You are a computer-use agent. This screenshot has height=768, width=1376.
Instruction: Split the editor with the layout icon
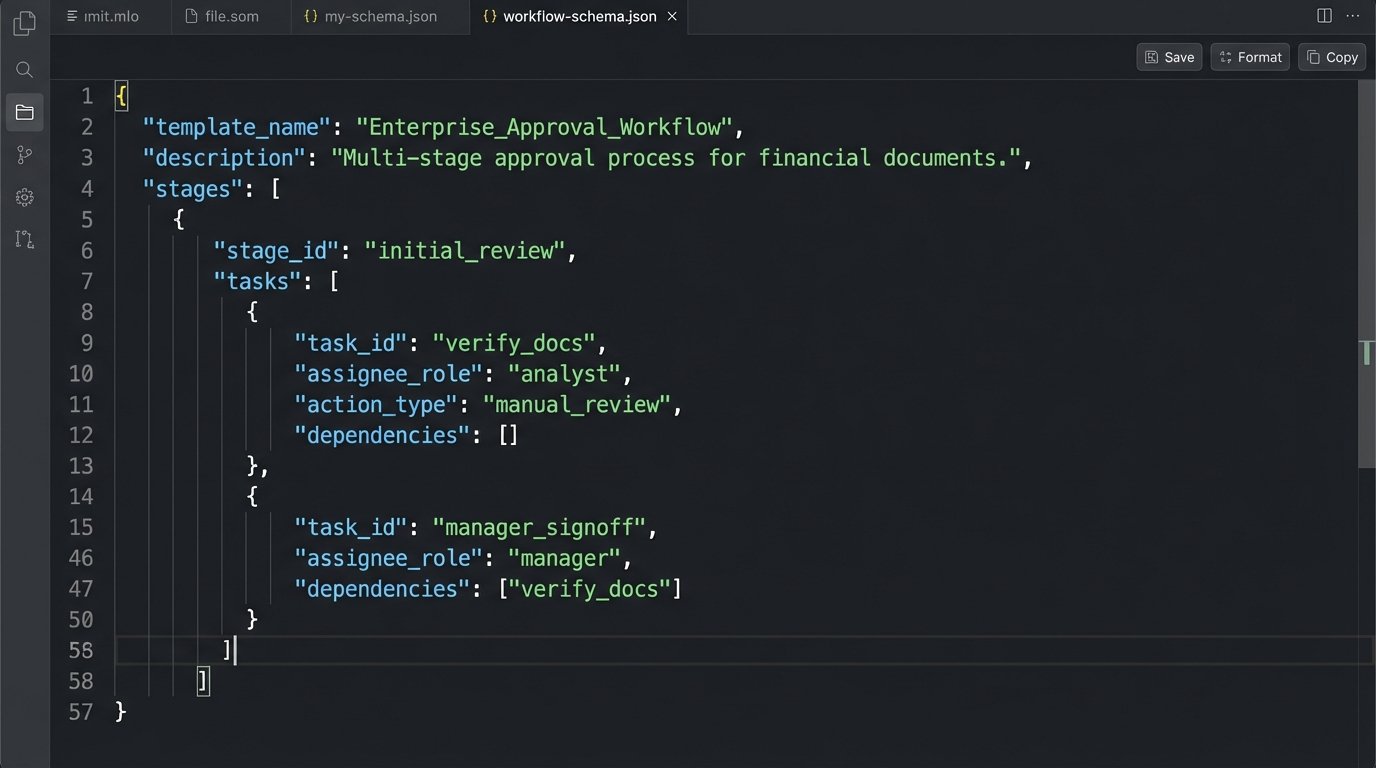(x=1324, y=15)
